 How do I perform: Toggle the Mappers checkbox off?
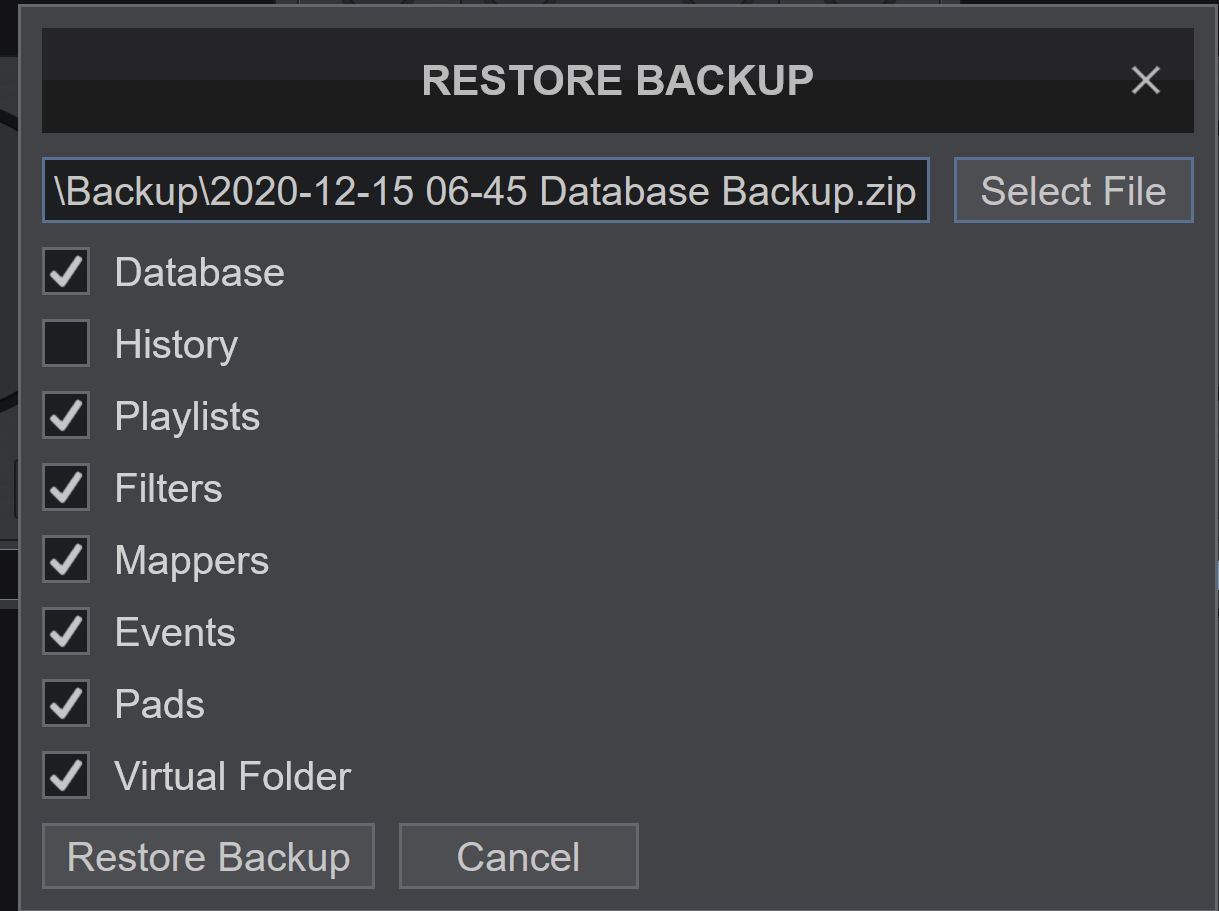point(66,560)
